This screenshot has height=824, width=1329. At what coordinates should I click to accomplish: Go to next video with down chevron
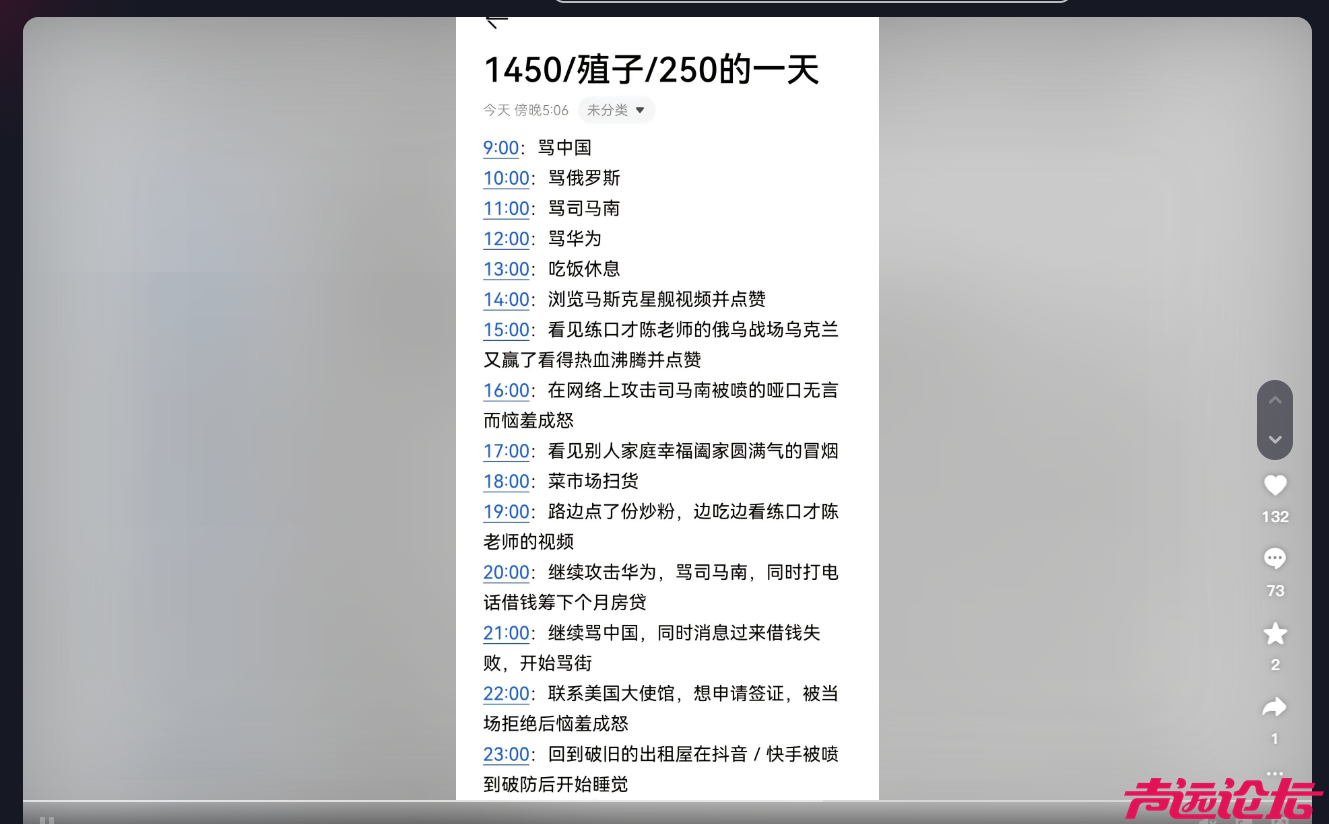click(1275, 439)
